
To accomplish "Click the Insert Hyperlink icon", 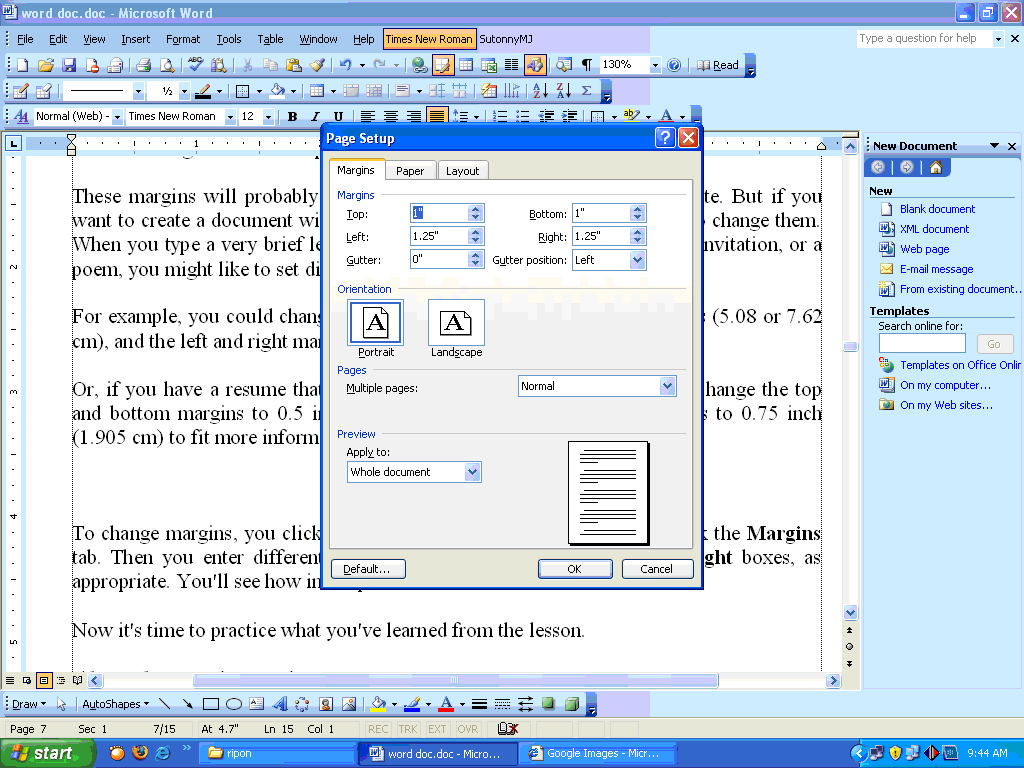I will coord(418,63).
